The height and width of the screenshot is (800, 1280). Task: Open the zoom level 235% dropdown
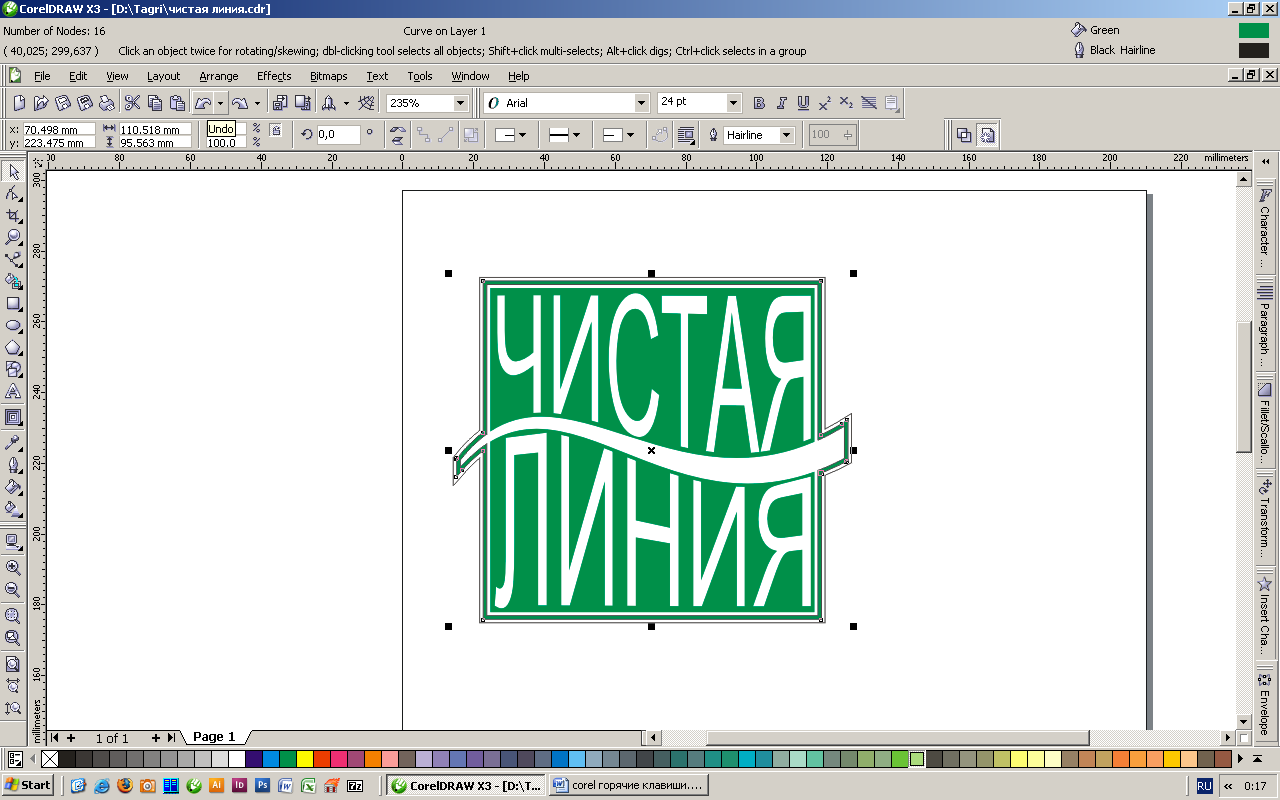(461, 103)
